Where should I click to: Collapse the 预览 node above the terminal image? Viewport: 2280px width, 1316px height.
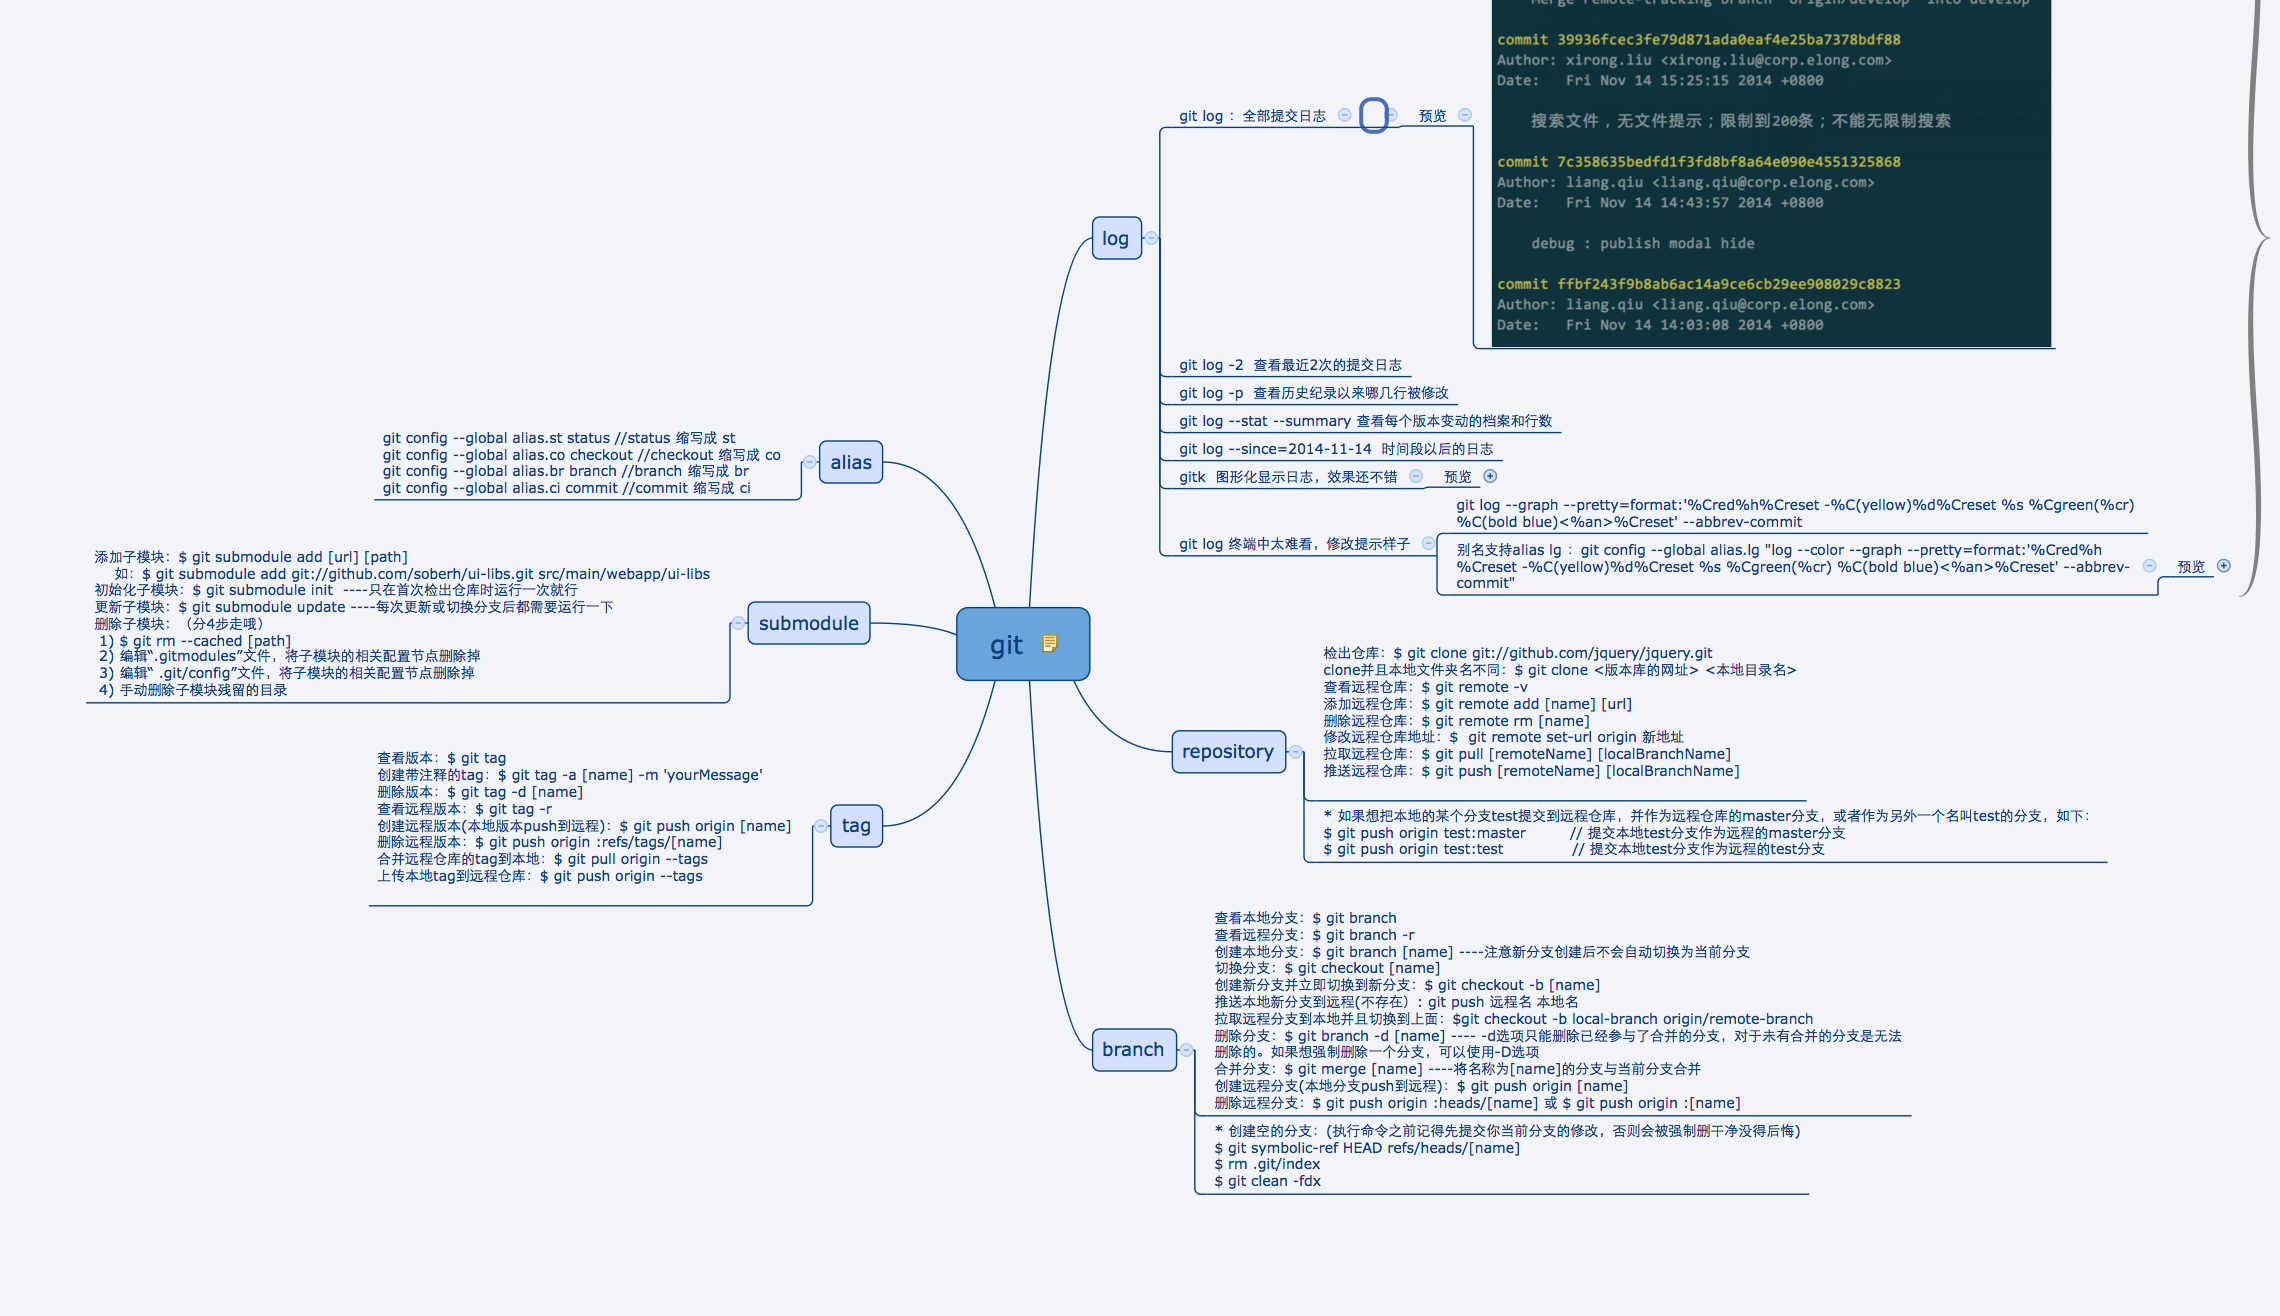[1465, 115]
